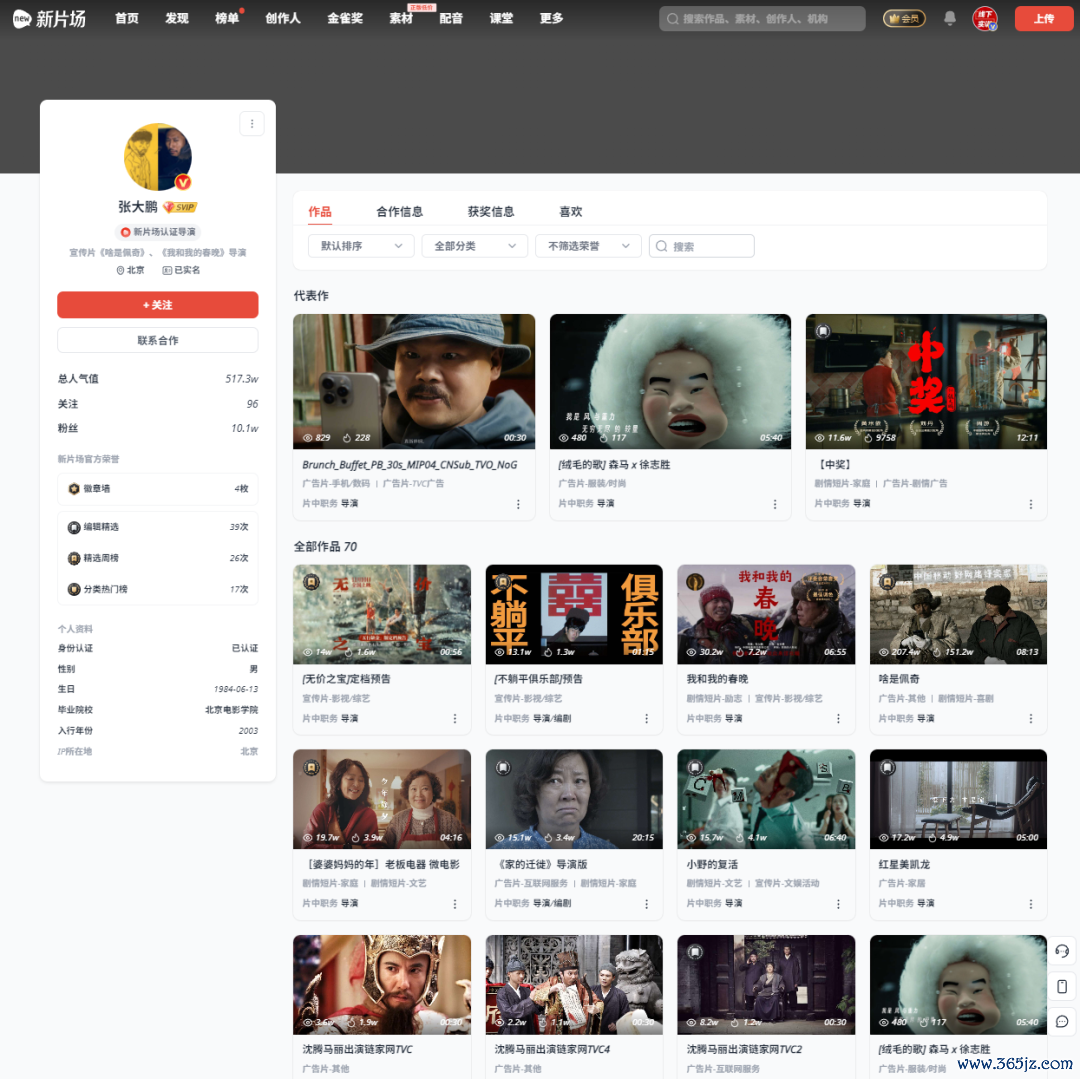Viewport: 1080px width, 1079px height.
Task: Click the red 关注 follow button
Action: tap(158, 305)
